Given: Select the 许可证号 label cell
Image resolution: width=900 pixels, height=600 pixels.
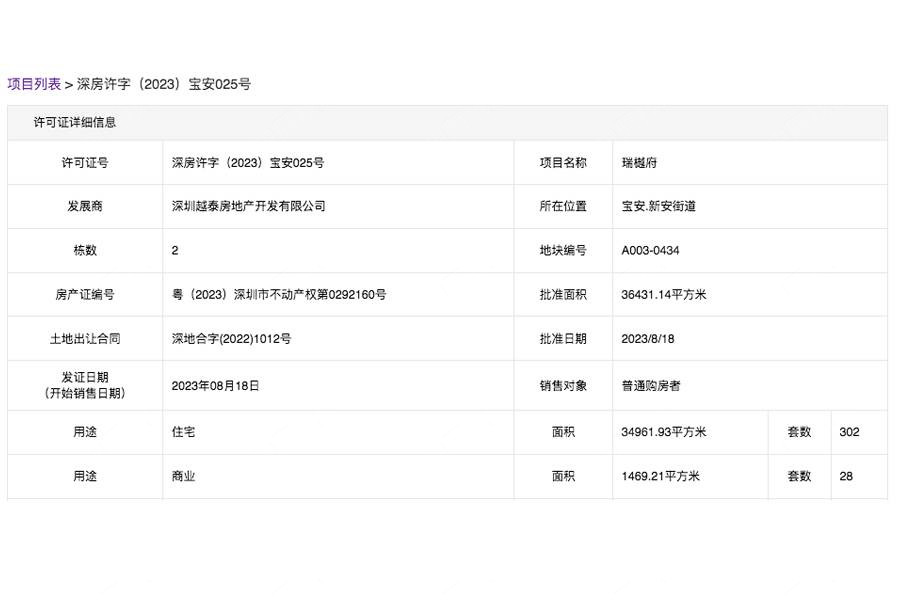Looking at the screenshot, I should 85,162.
